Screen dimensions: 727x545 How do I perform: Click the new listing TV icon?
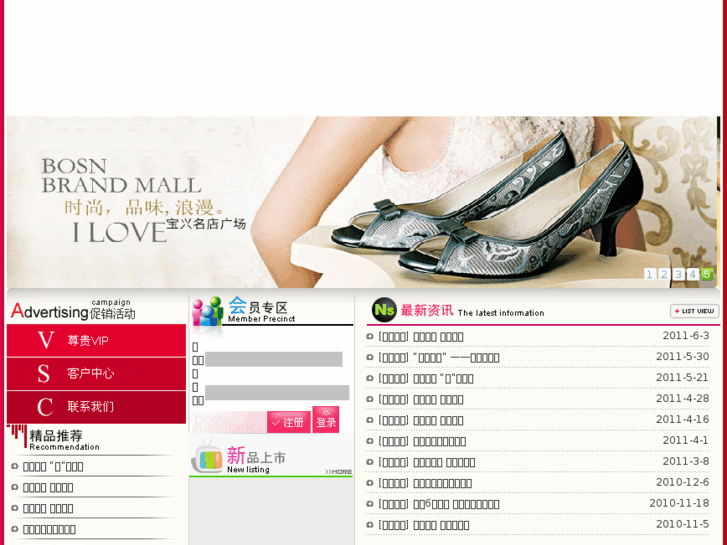pos(207,458)
